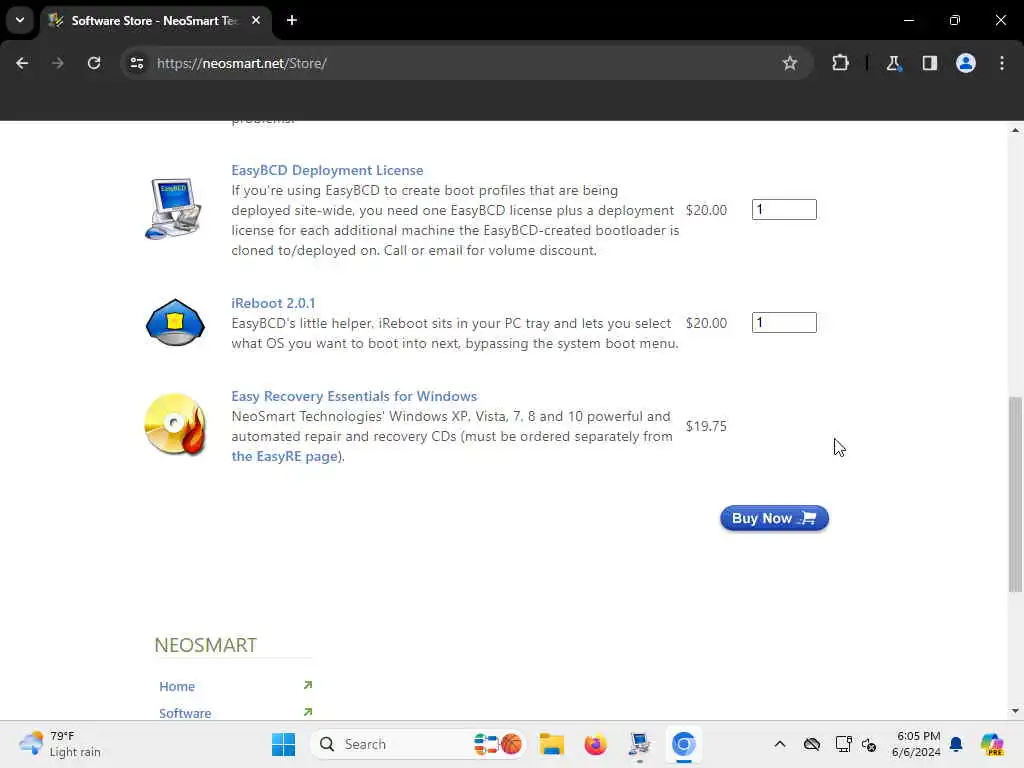Open Copilot preview icon in taskbar
Viewport: 1024px width, 768px height.
[992, 744]
